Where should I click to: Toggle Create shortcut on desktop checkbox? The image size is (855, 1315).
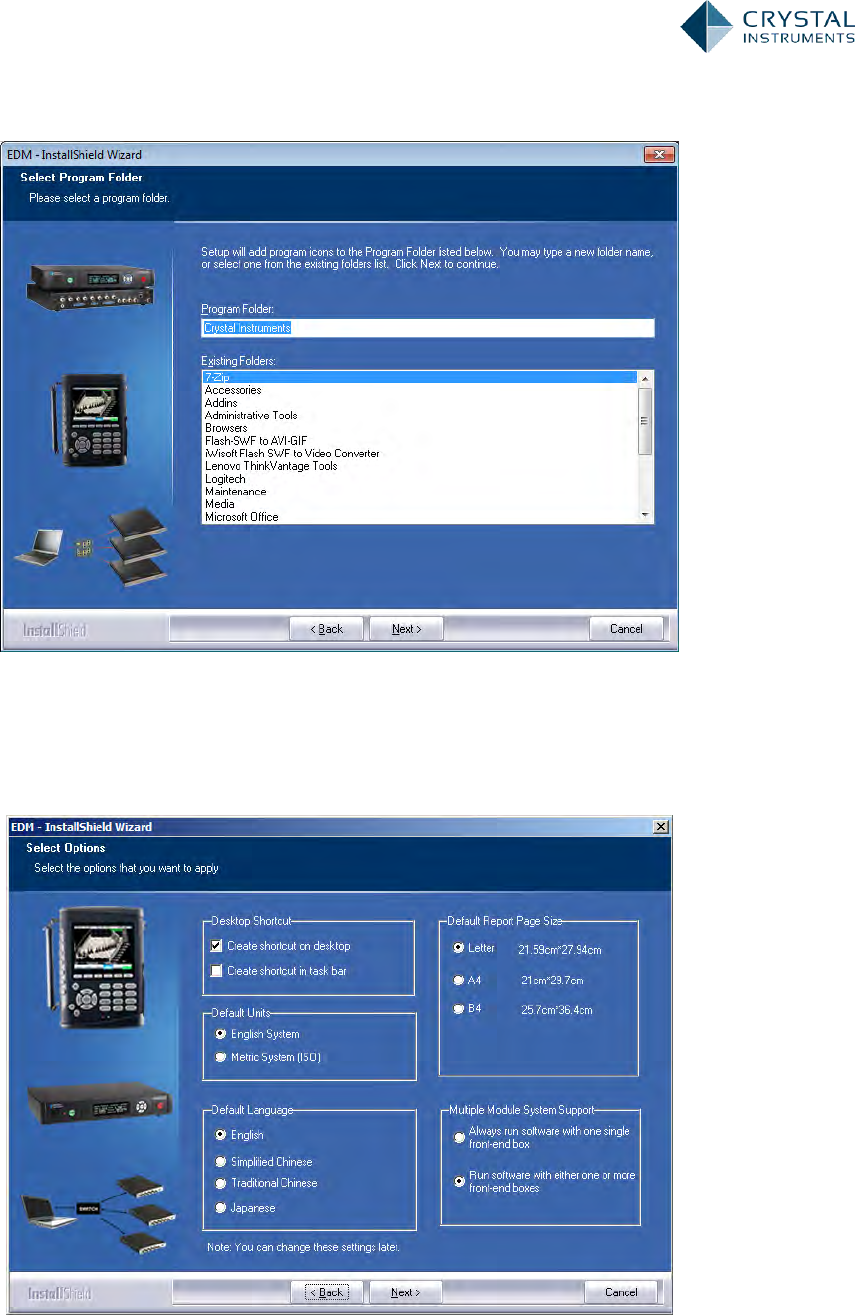click(217, 945)
